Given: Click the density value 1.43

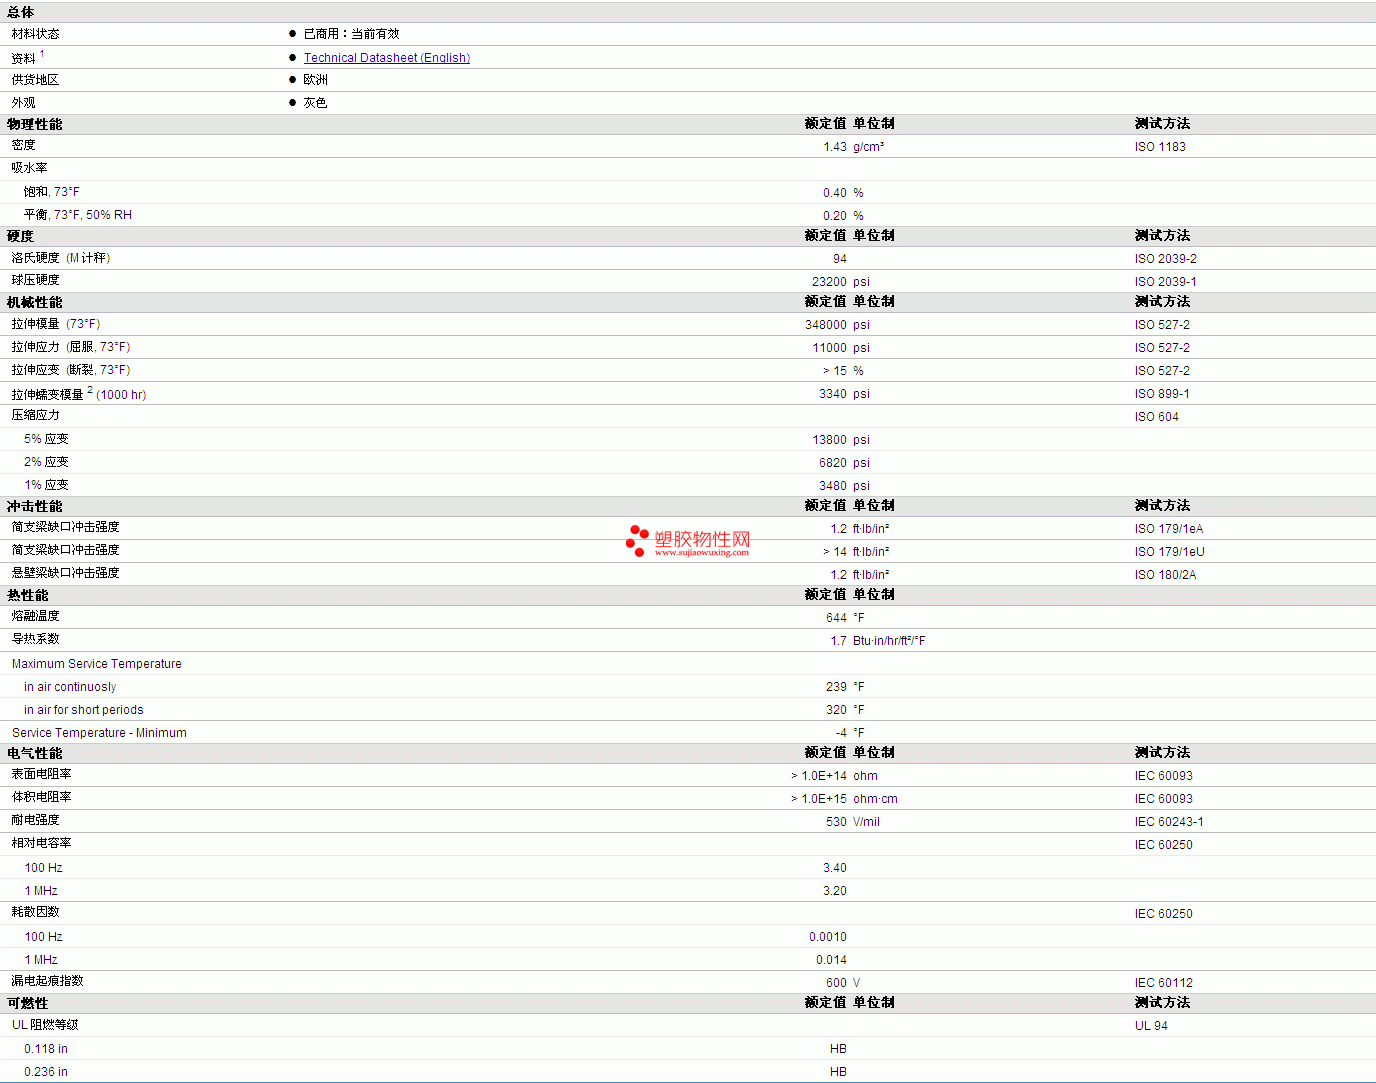Looking at the screenshot, I should (834, 147).
